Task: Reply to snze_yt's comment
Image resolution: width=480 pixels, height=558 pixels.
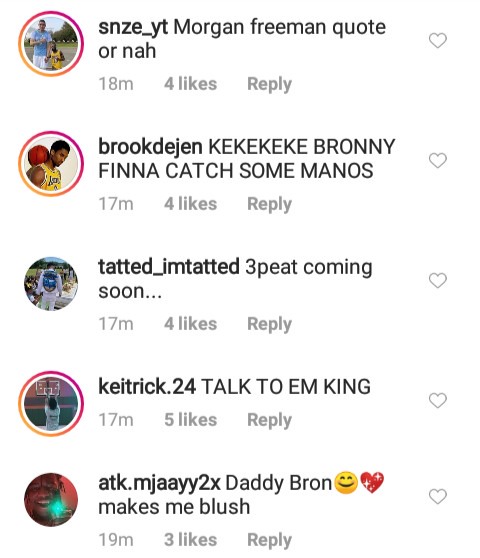Action: pyautogui.click(x=269, y=84)
